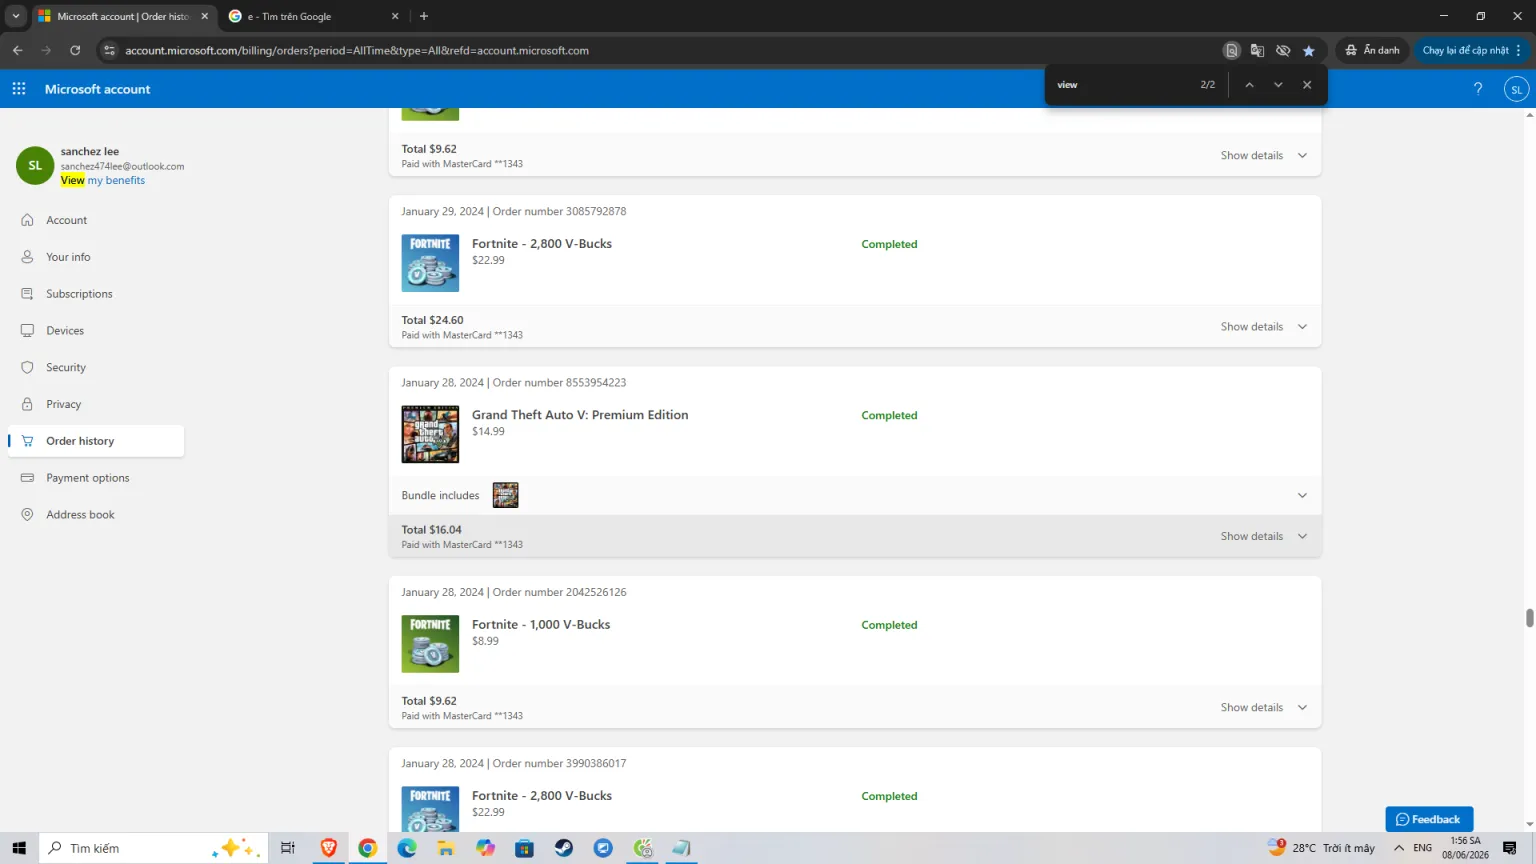Screen dimensions: 1536x864
Task: Click the View my benefits link
Action: pos(103,181)
